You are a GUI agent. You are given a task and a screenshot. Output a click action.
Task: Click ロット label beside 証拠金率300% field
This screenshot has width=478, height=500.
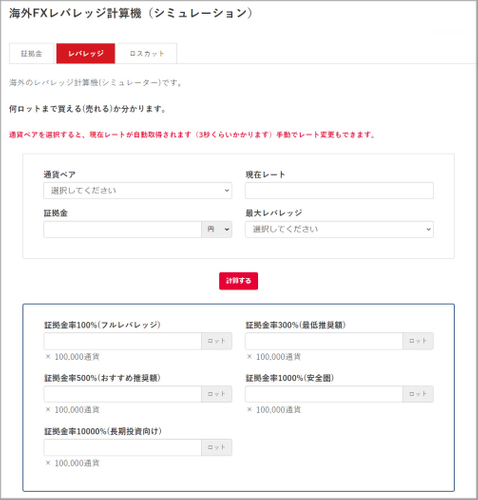(418, 341)
